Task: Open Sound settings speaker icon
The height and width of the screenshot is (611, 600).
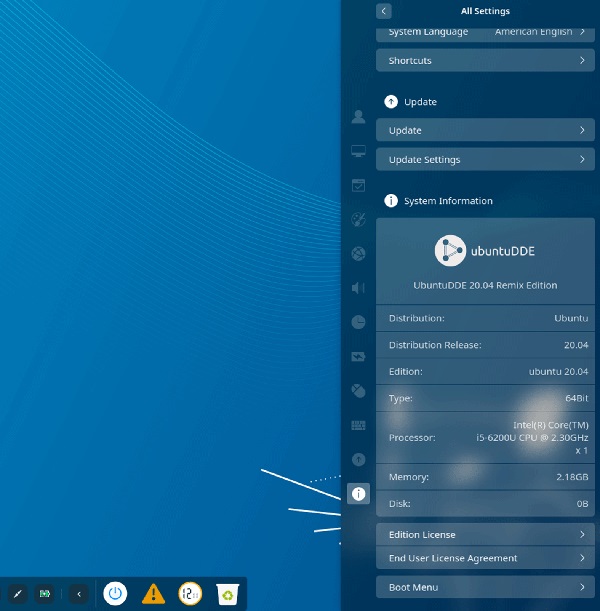Action: pos(358,288)
